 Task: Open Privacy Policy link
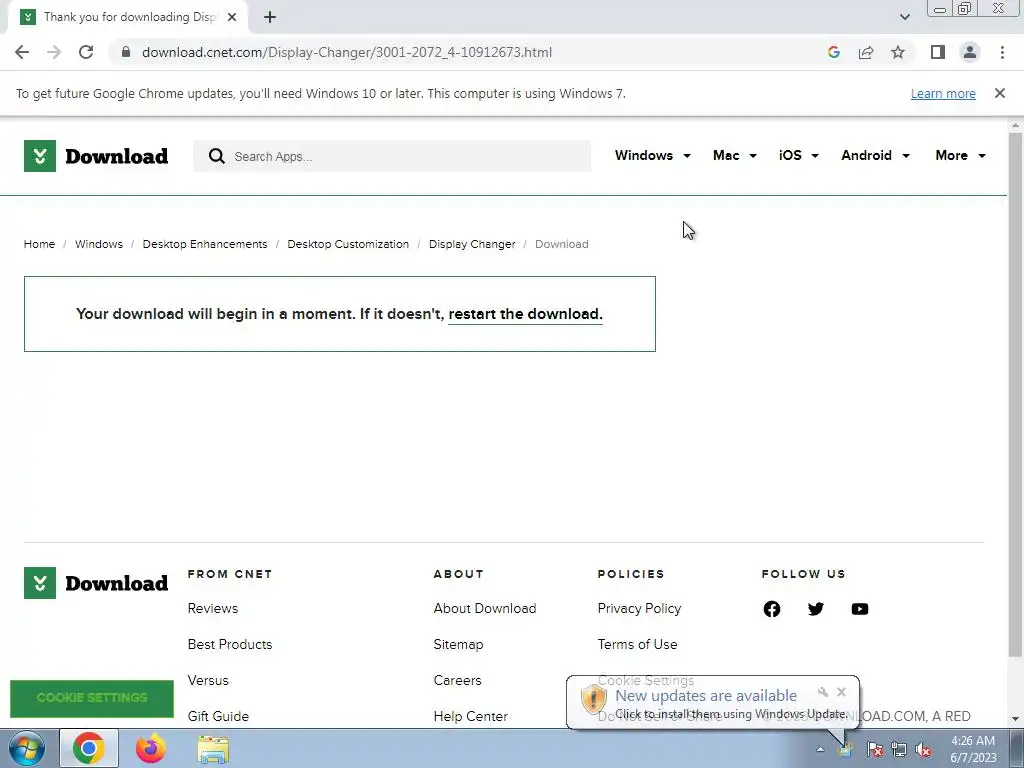(639, 608)
